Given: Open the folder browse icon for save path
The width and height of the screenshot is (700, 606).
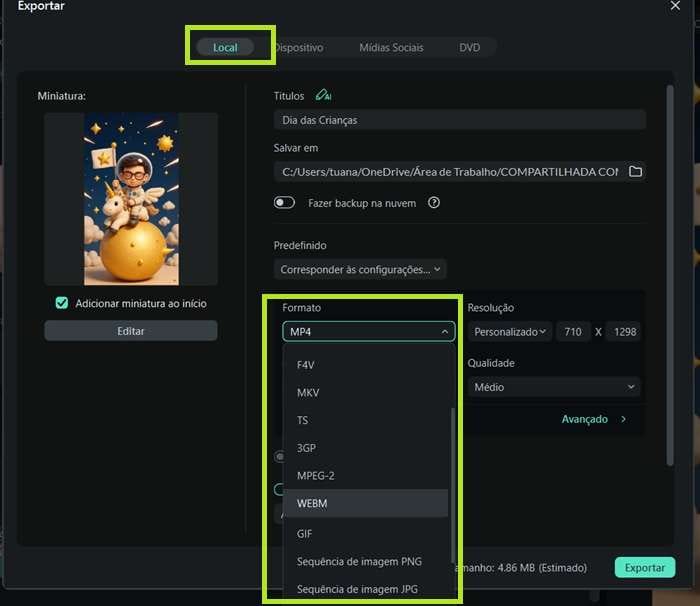Looking at the screenshot, I should coord(635,172).
